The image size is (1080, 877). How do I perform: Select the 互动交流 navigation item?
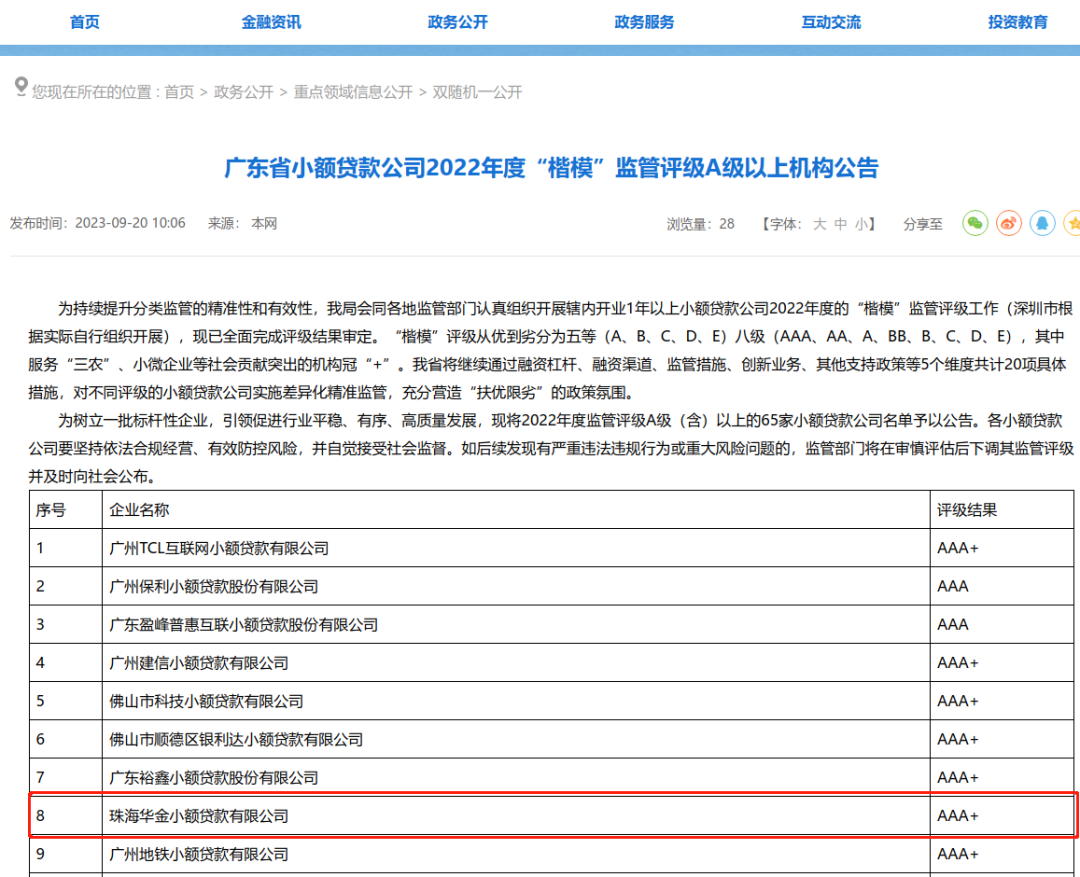click(x=831, y=22)
